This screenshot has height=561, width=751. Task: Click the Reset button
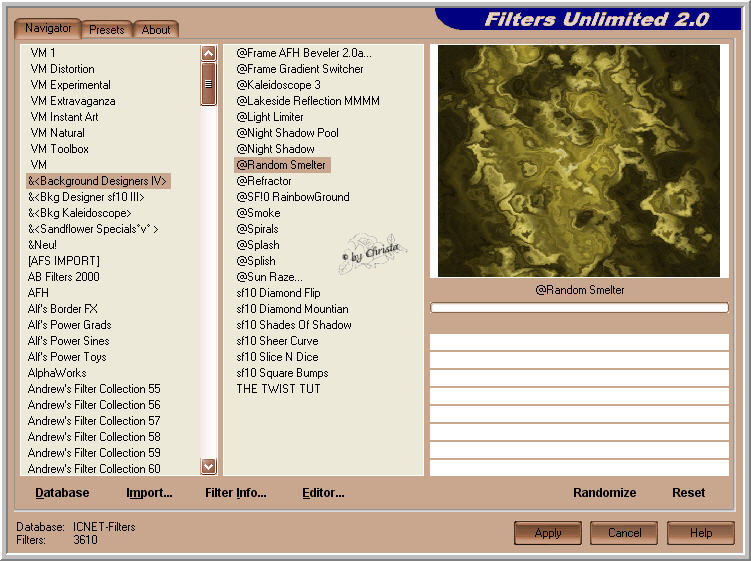688,492
